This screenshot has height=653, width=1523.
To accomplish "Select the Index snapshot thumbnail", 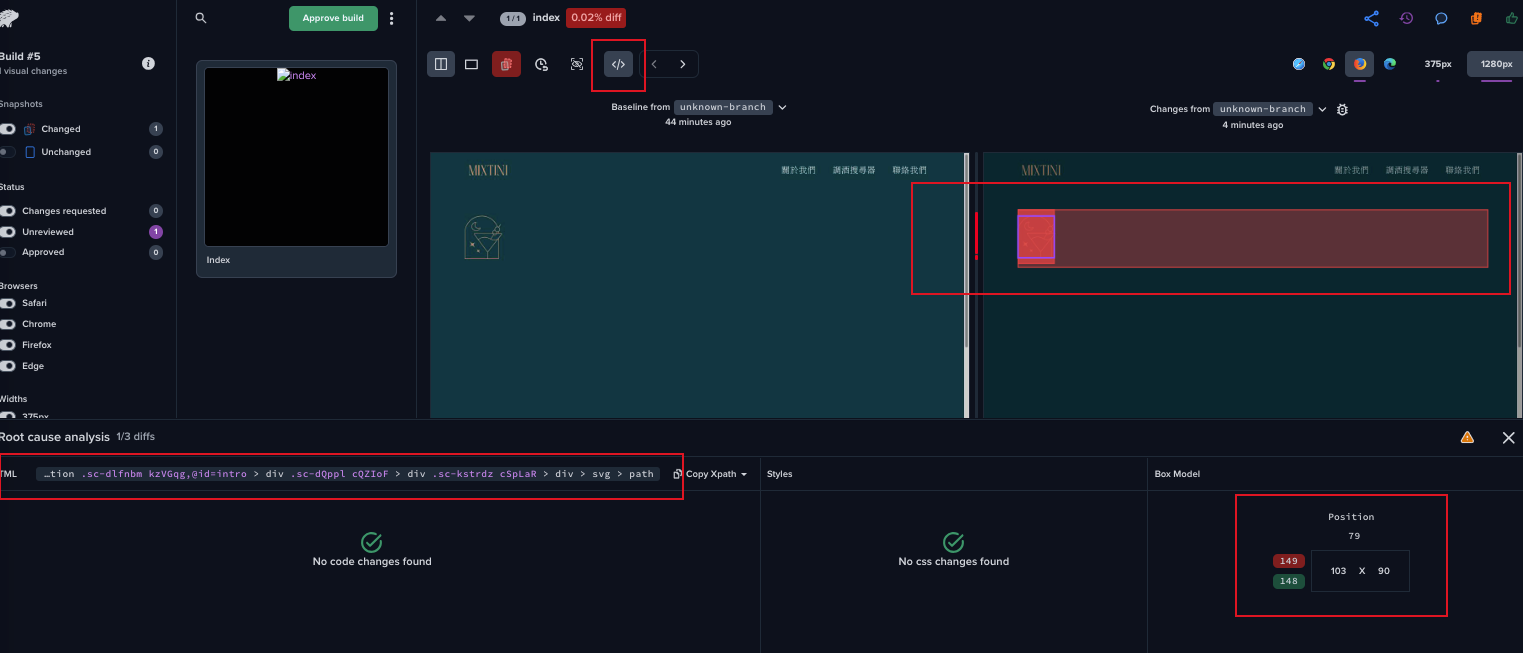I will tap(296, 157).
